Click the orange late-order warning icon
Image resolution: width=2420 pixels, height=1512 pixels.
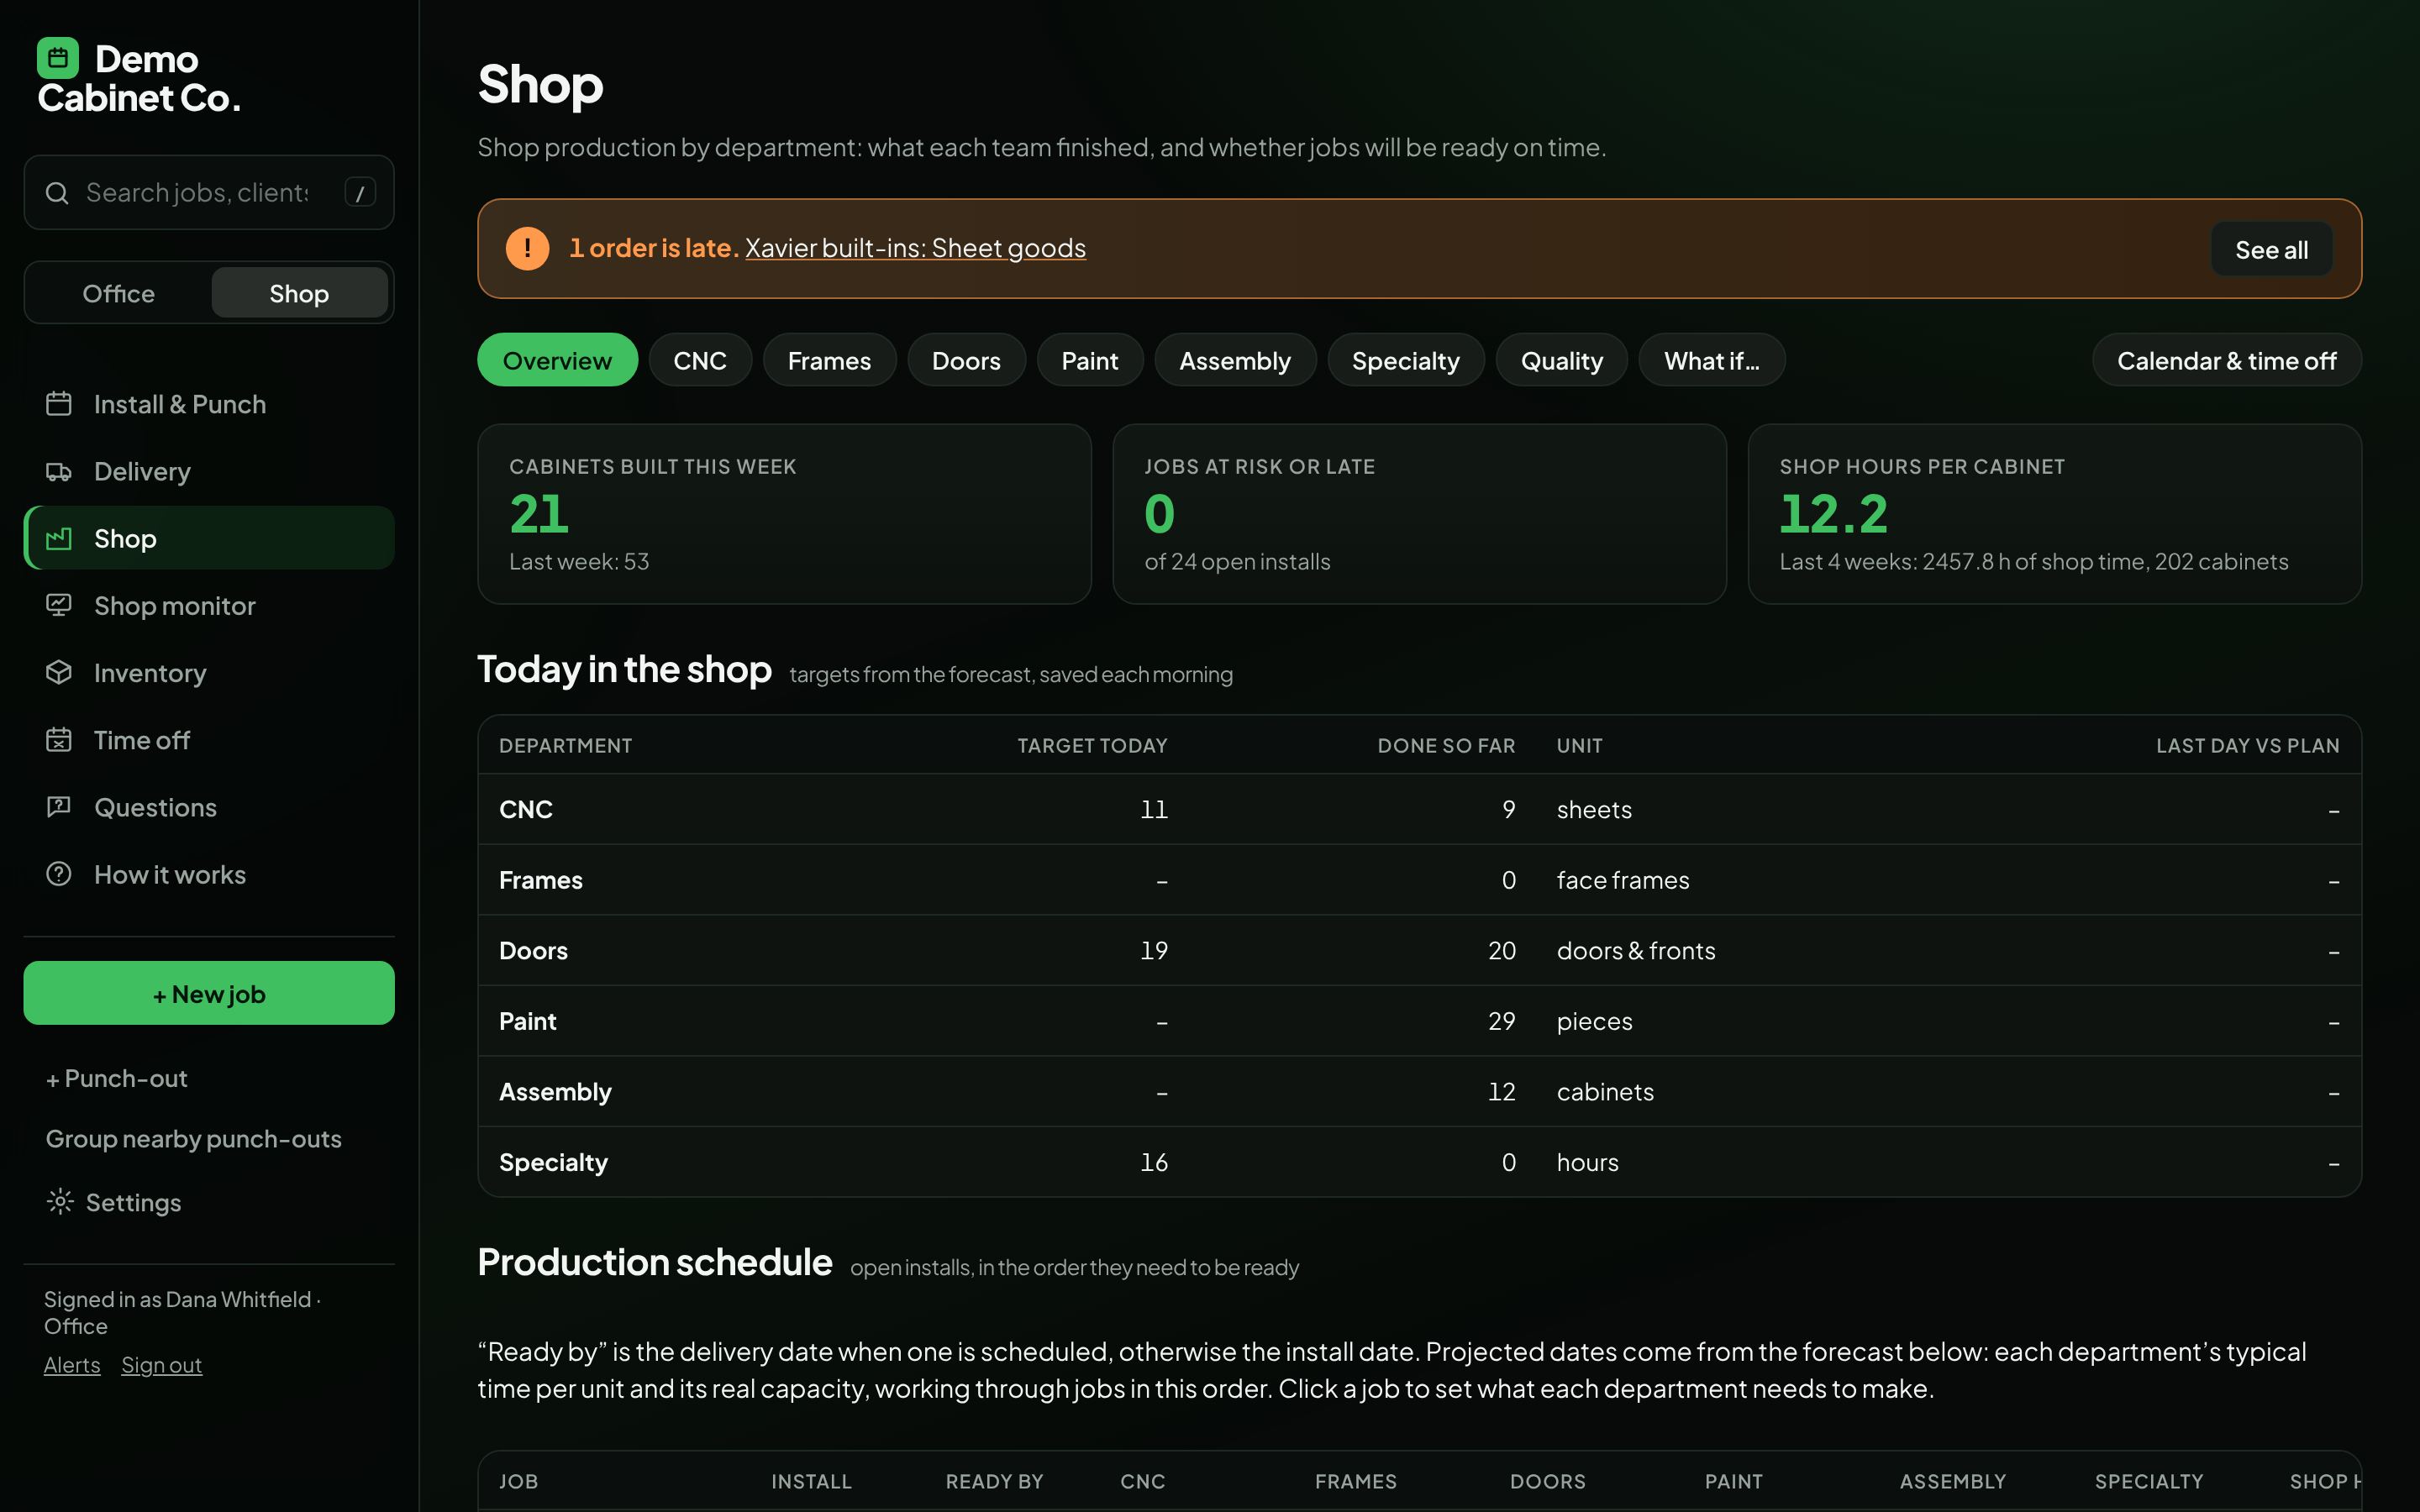click(527, 248)
